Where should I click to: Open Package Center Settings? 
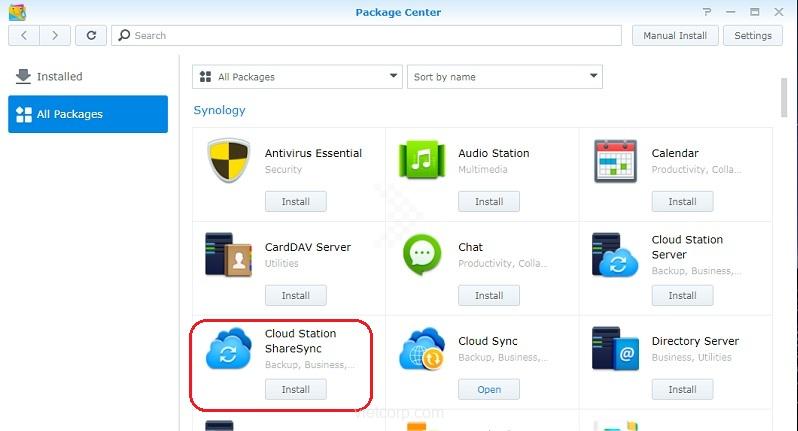click(753, 35)
